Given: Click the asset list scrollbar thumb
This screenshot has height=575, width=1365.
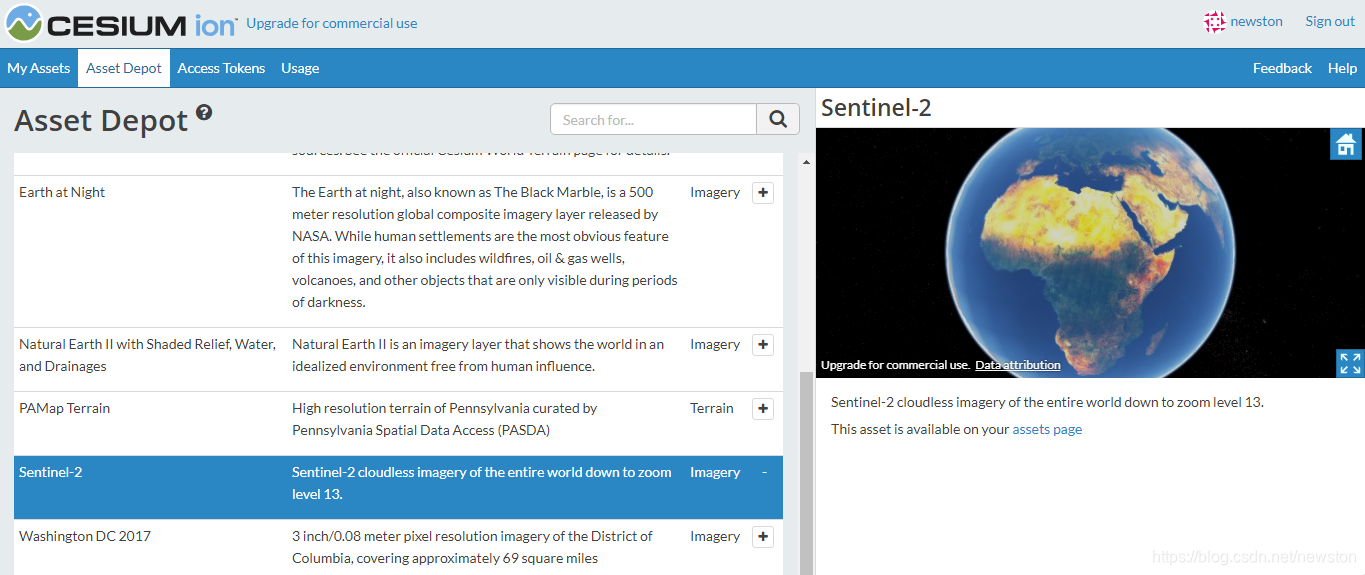Looking at the screenshot, I should pyautogui.click(x=805, y=474).
